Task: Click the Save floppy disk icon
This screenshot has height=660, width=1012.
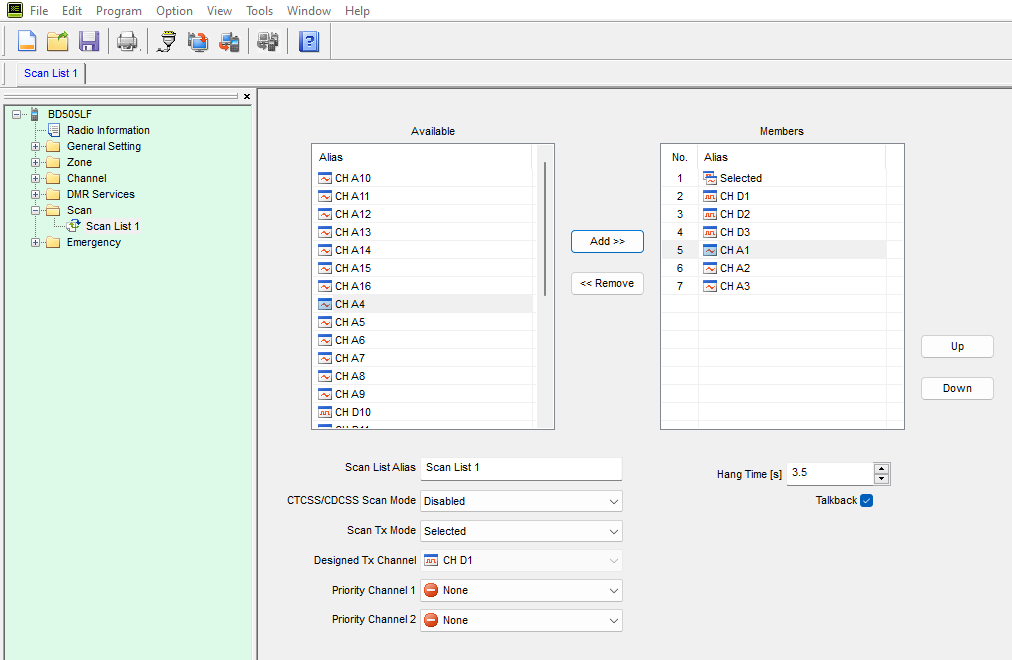Action: pyautogui.click(x=89, y=41)
